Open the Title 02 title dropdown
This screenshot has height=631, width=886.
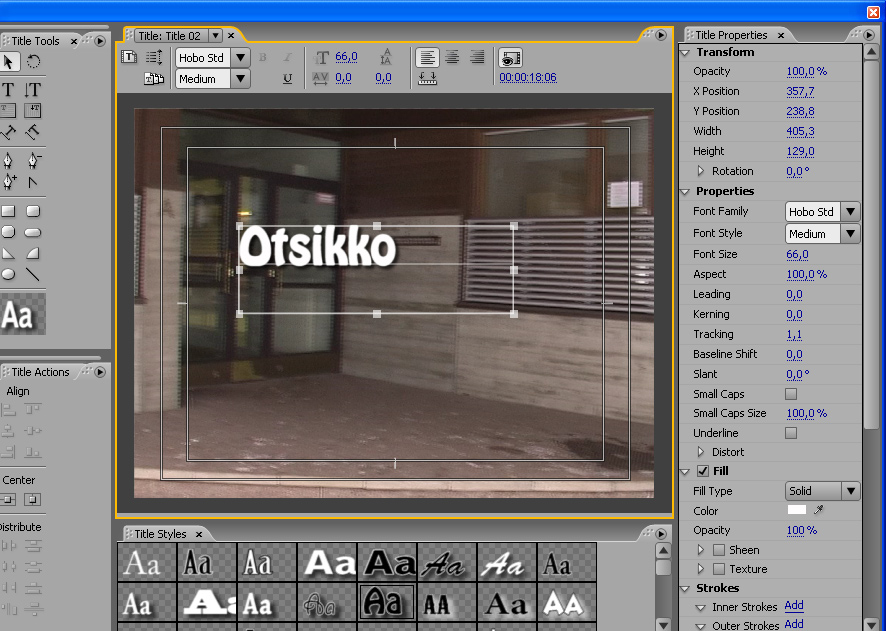click(215, 36)
